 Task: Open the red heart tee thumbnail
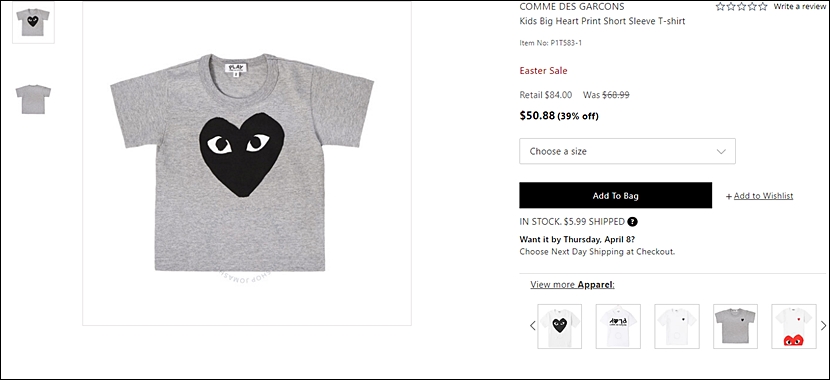click(793, 326)
